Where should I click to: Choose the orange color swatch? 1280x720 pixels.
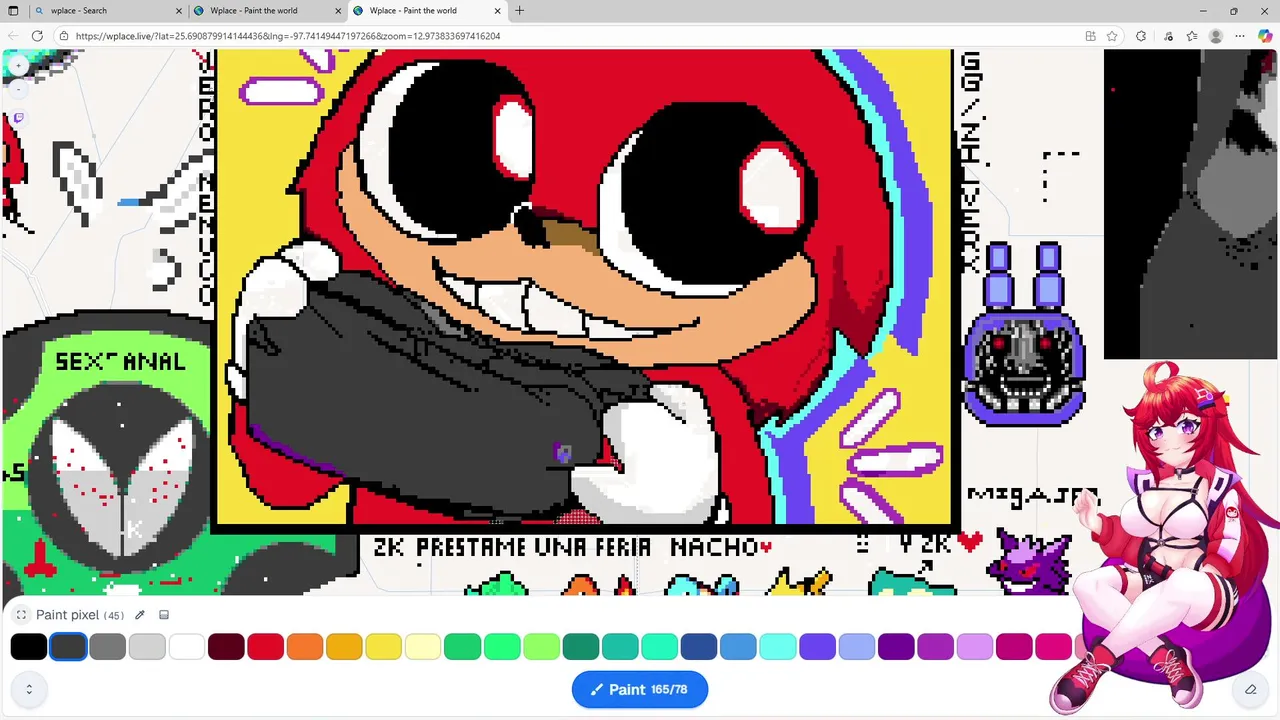click(x=305, y=647)
